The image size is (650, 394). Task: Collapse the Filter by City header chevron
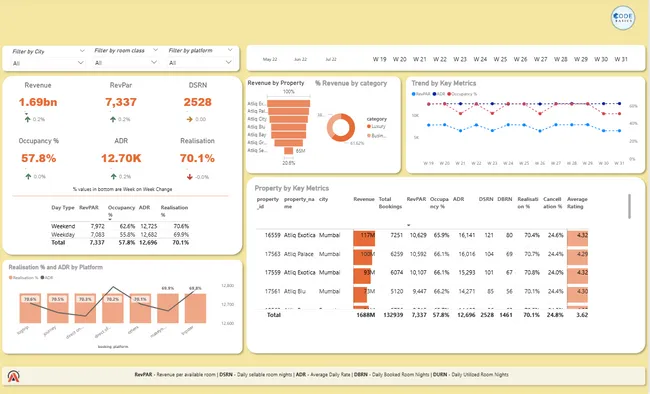tap(82, 51)
